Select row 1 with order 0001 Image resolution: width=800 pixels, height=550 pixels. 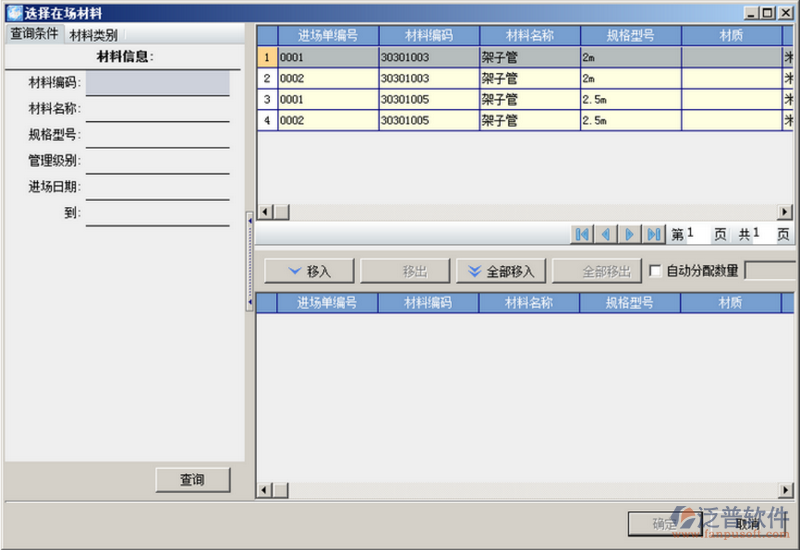[x=327, y=58]
